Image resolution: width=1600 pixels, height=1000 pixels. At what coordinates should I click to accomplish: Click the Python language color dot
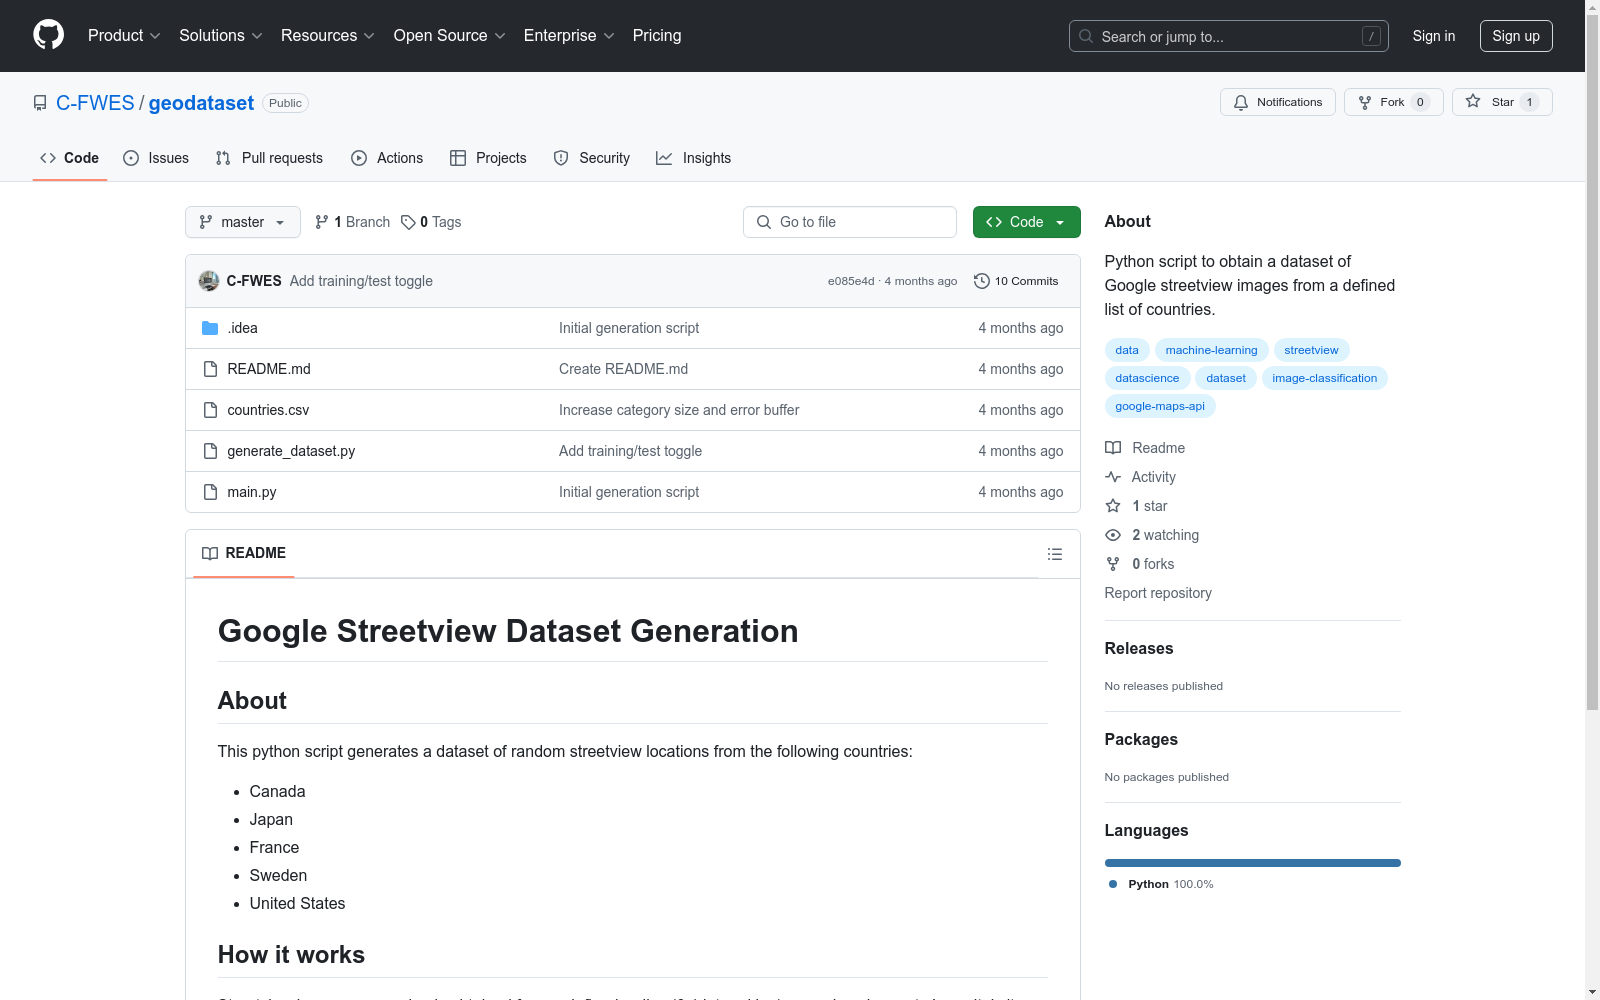click(1113, 884)
